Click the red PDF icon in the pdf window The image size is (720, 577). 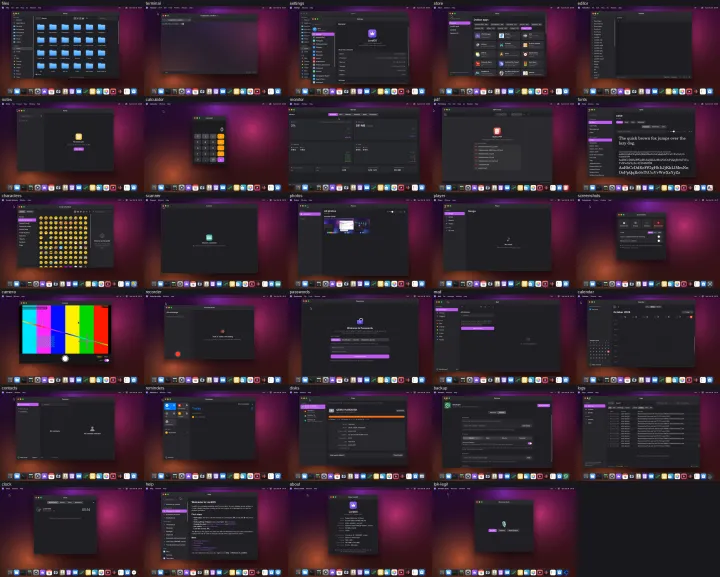(x=496, y=132)
